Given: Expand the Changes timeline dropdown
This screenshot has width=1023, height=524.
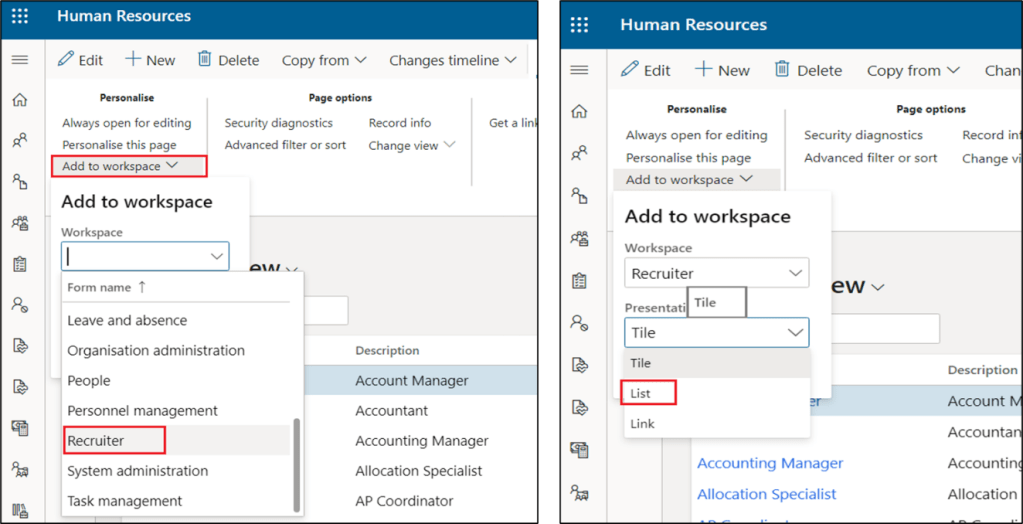Looking at the screenshot, I should pos(452,60).
